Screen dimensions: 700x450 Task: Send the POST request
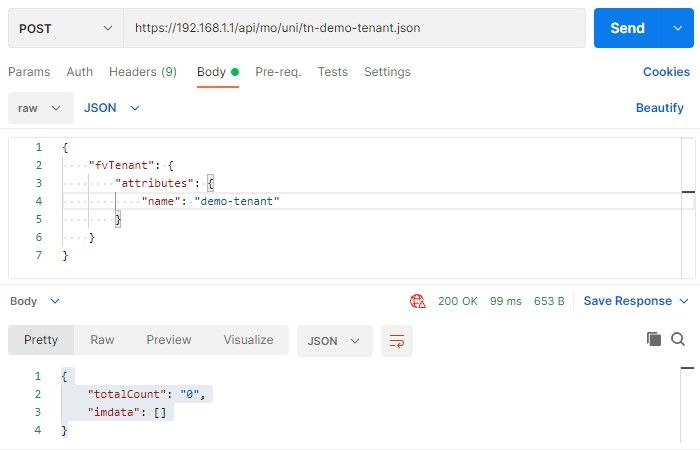coord(627,28)
